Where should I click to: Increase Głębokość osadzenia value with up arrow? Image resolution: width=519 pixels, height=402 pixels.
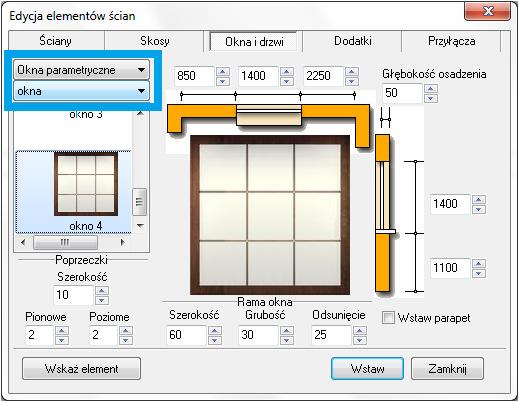pyautogui.click(x=431, y=89)
